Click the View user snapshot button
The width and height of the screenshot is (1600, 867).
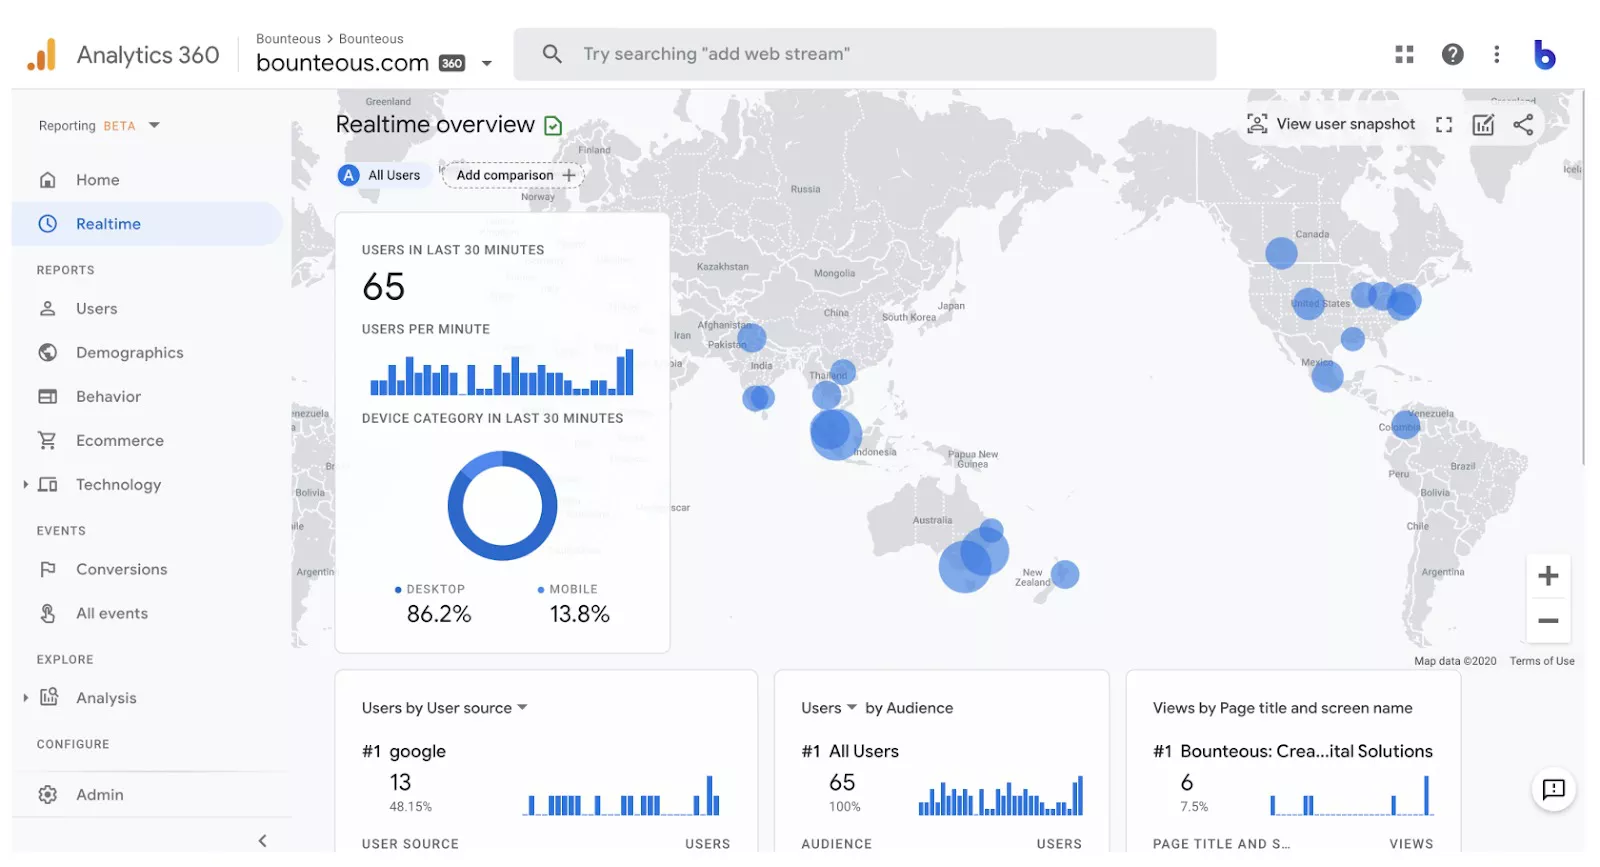click(x=1331, y=124)
